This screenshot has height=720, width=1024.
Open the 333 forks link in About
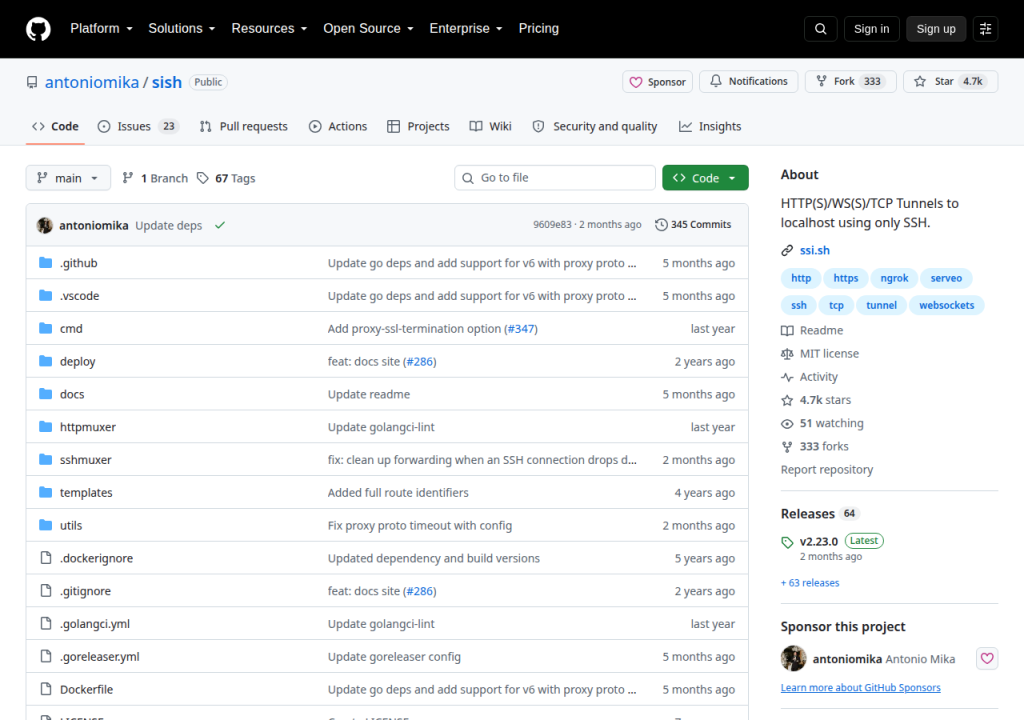[x=814, y=446]
